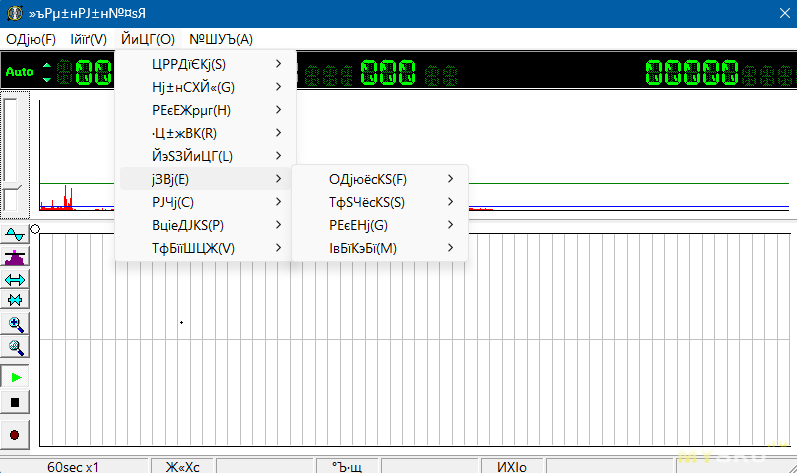This screenshot has width=797, height=473.
Task: Select the (H) menu item
Action: point(205,110)
